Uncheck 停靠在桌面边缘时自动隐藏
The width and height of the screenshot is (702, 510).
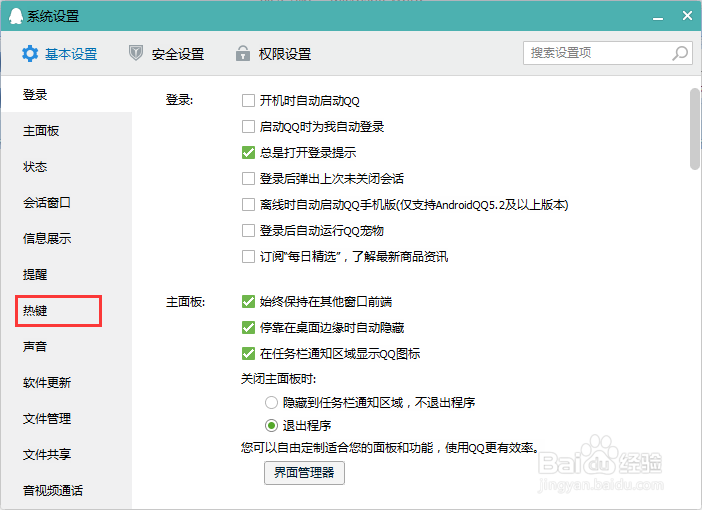(248, 328)
